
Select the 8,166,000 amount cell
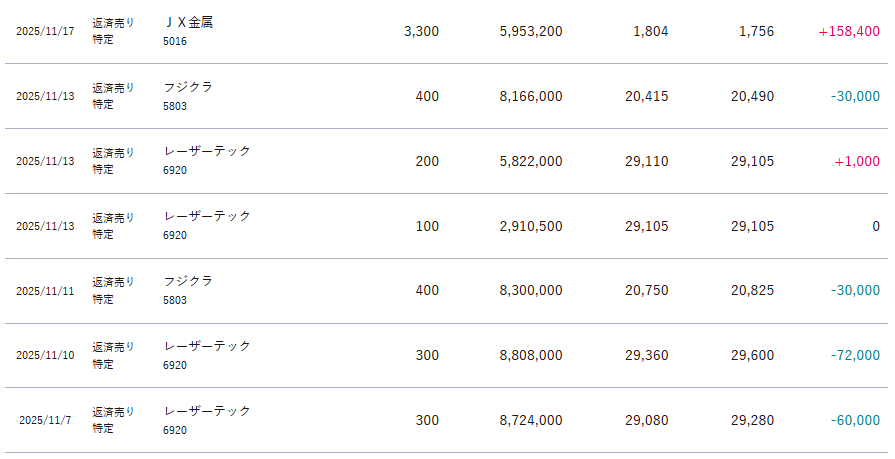(530, 96)
